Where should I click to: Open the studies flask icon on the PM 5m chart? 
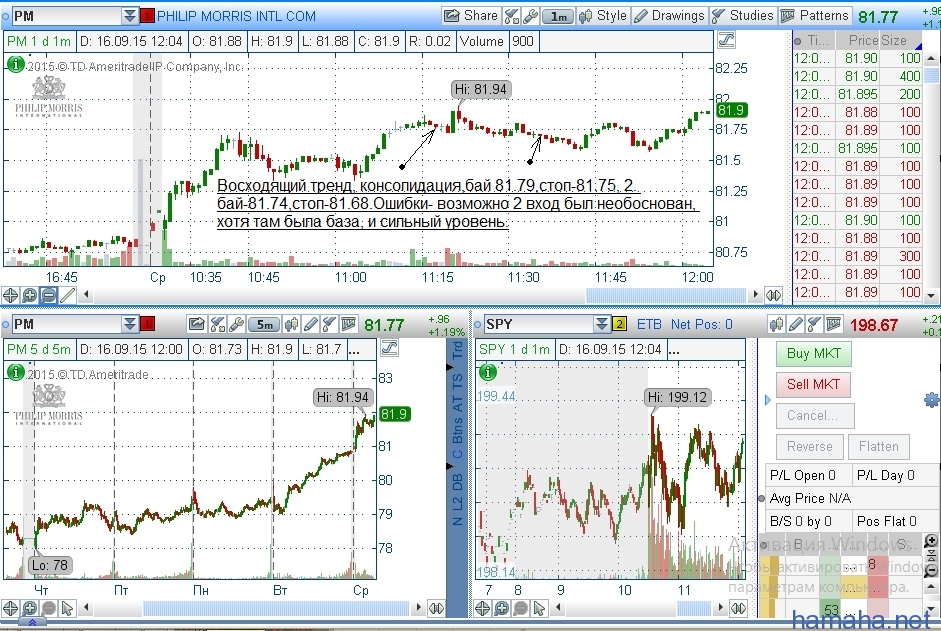tap(329, 325)
